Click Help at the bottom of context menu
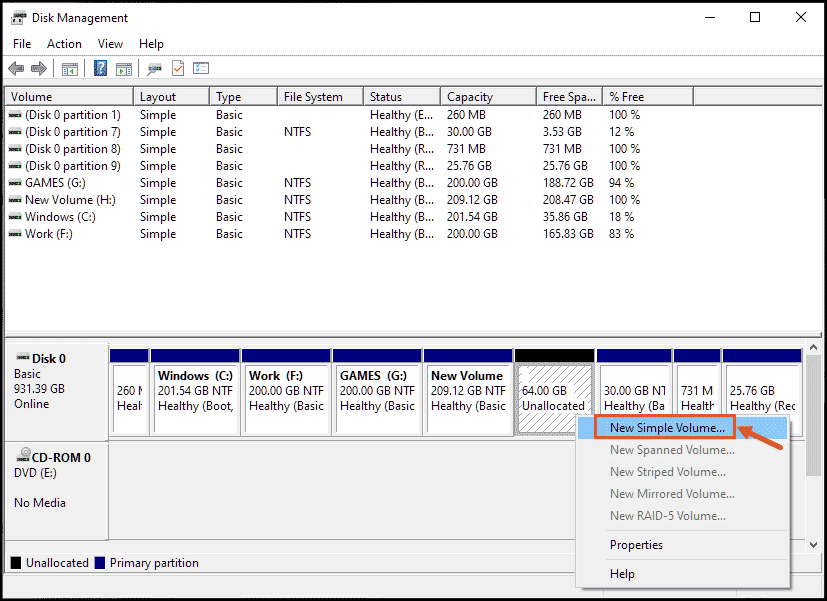This screenshot has width=827, height=601. [622, 574]
